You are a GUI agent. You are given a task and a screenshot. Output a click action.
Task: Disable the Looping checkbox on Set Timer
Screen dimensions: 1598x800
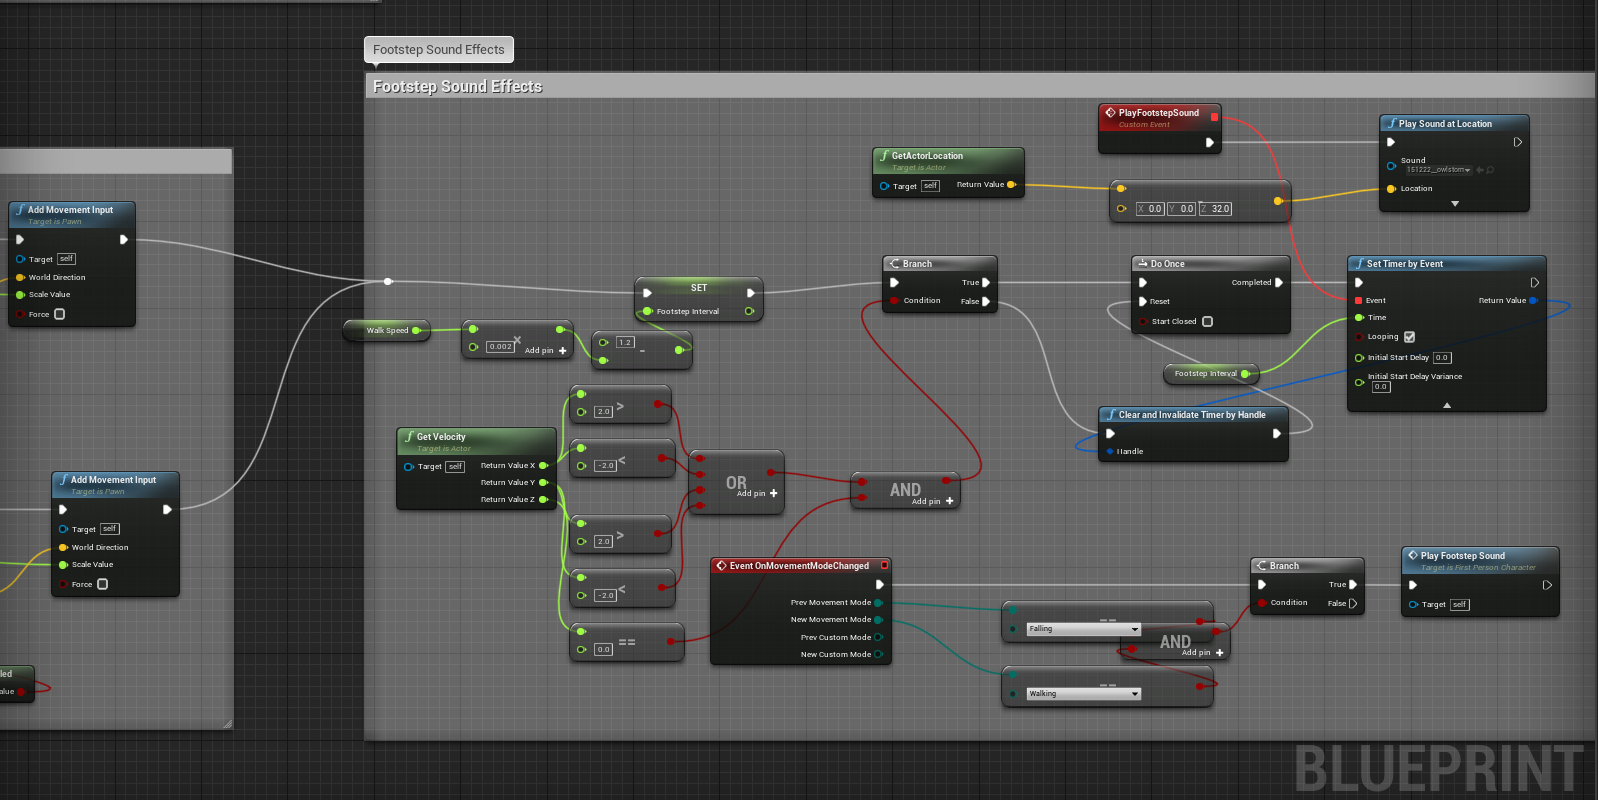point(1409,337)
